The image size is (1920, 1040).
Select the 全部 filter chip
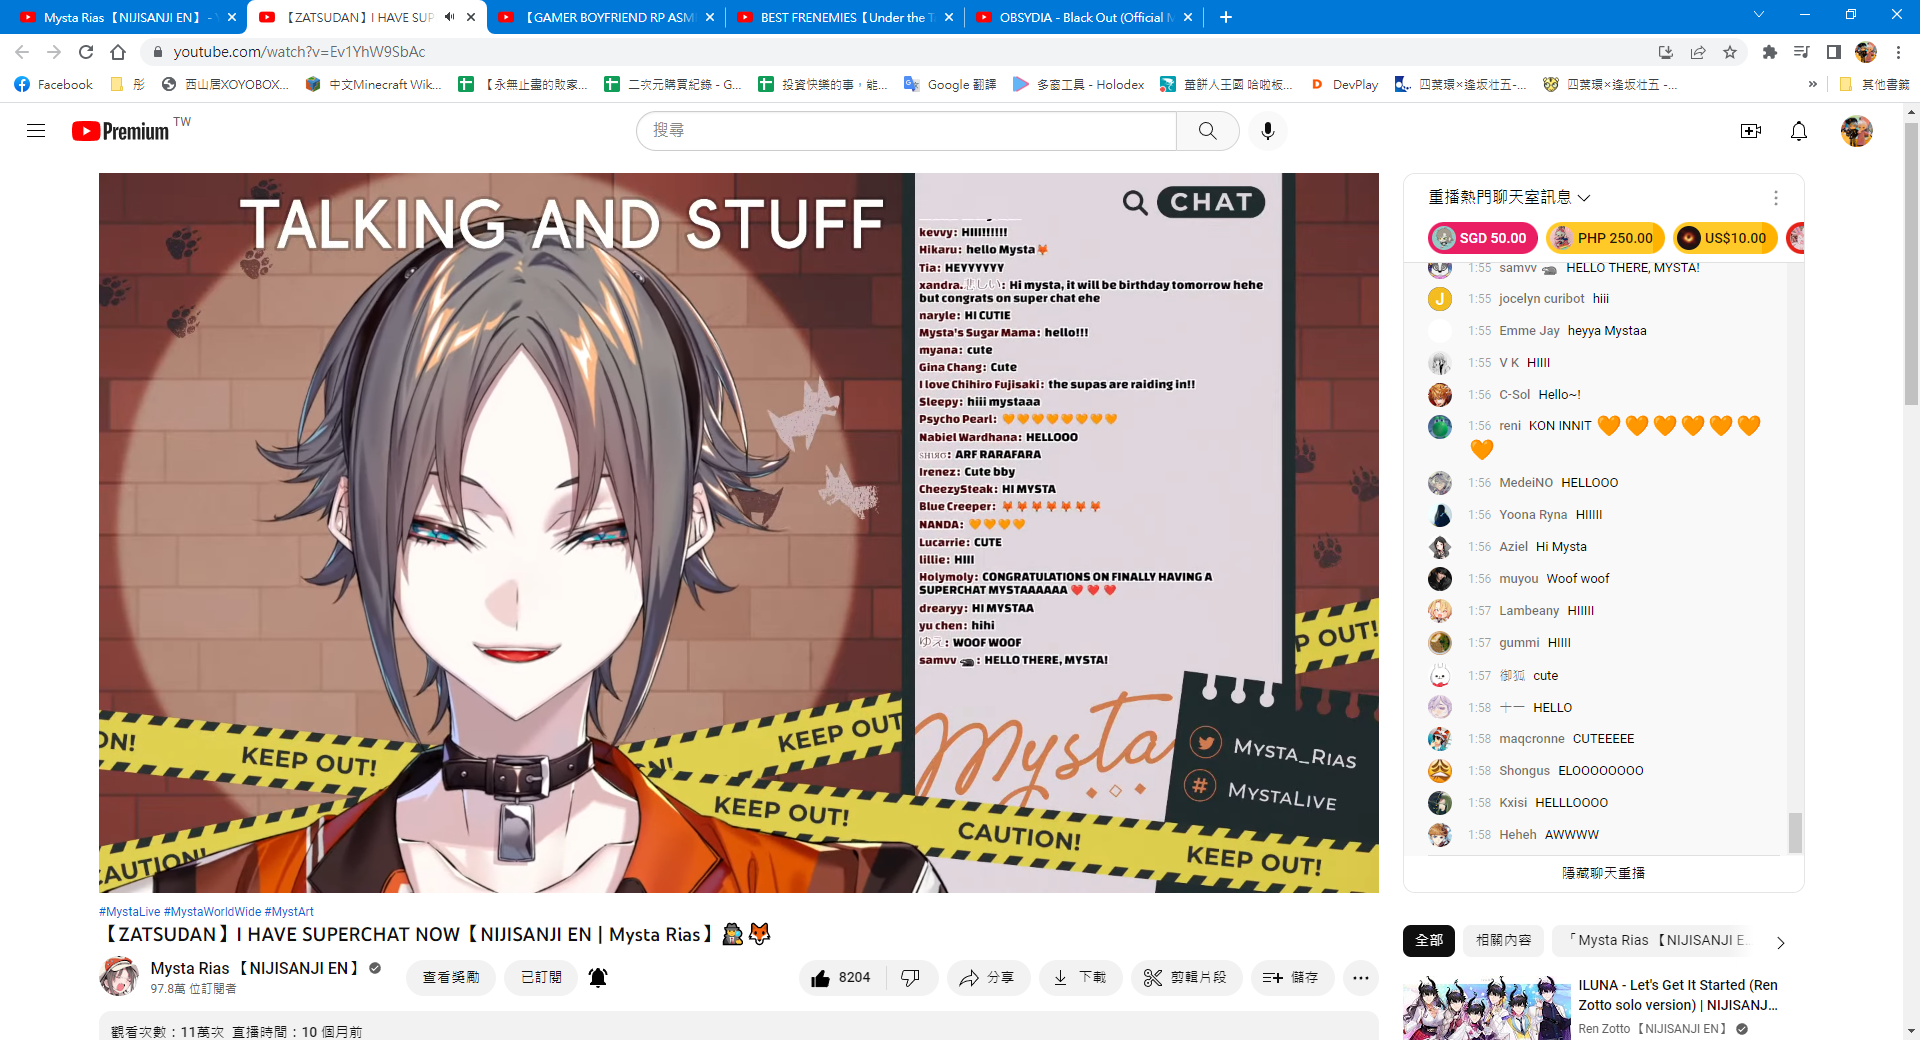click(x=1428, y=940)
